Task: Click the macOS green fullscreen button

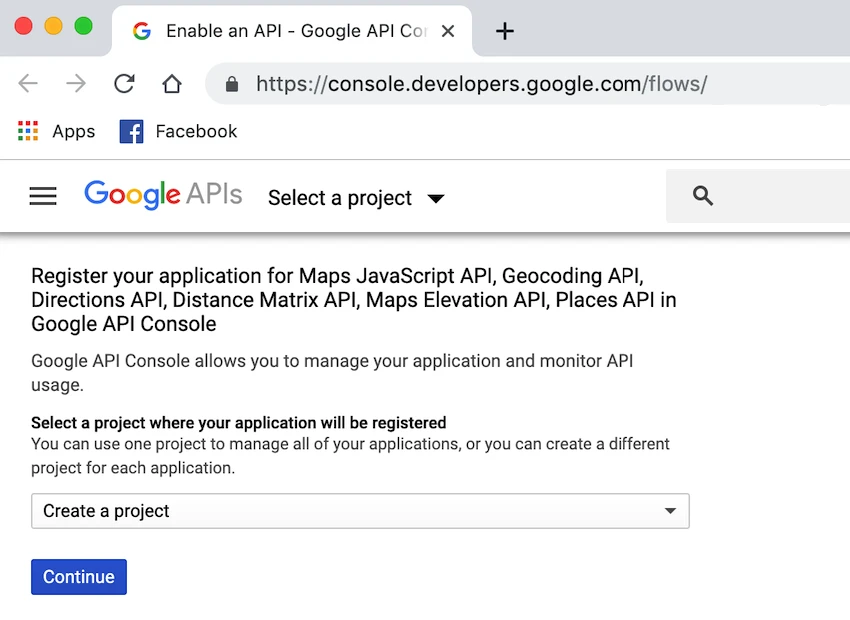Action: pyautogui.click(x=83, y=26)
